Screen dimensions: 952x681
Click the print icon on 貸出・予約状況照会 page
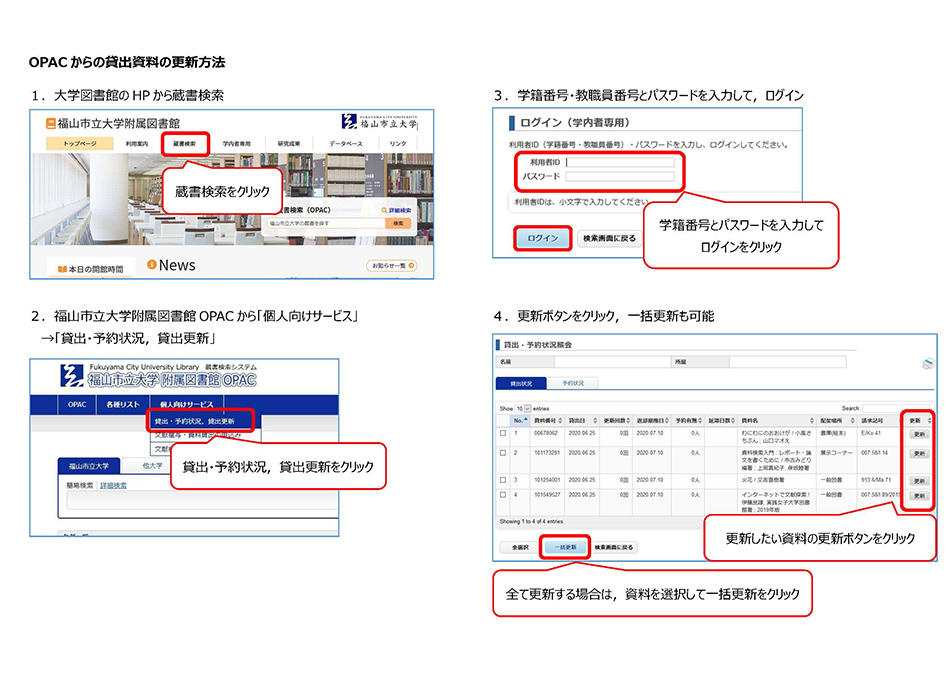tap(928, 363)
